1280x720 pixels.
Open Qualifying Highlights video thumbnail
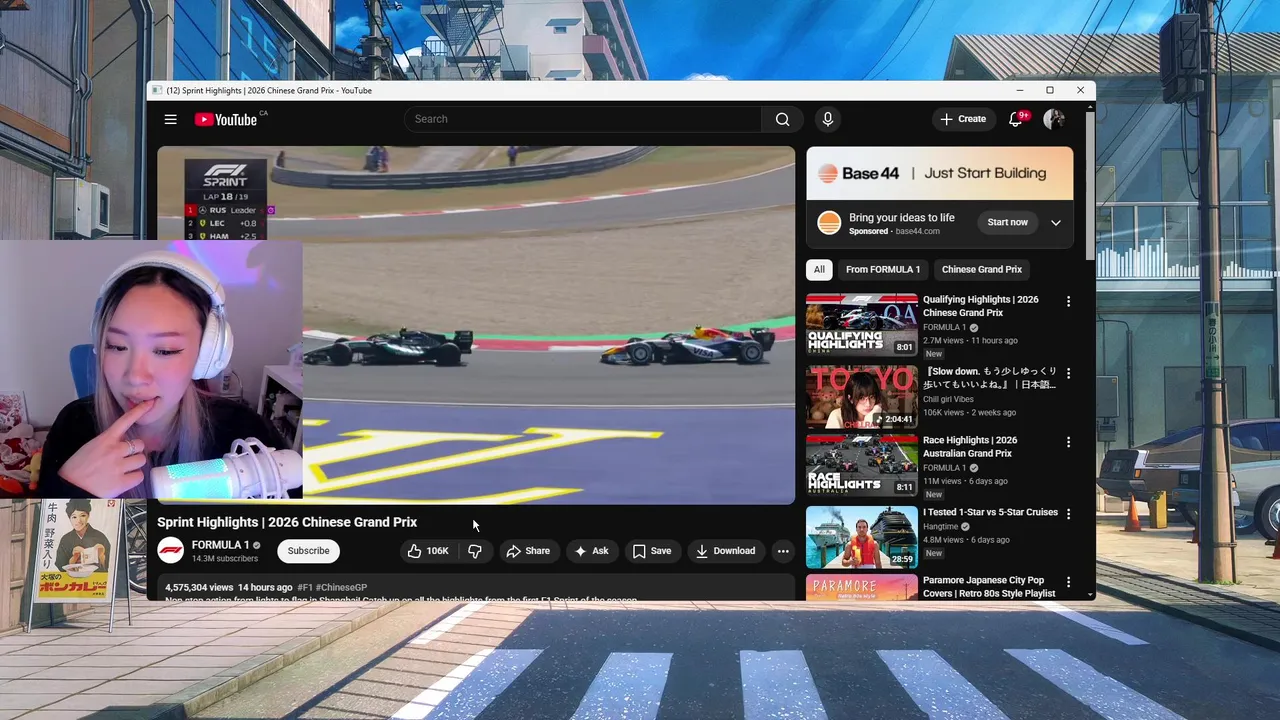point(862,325)
